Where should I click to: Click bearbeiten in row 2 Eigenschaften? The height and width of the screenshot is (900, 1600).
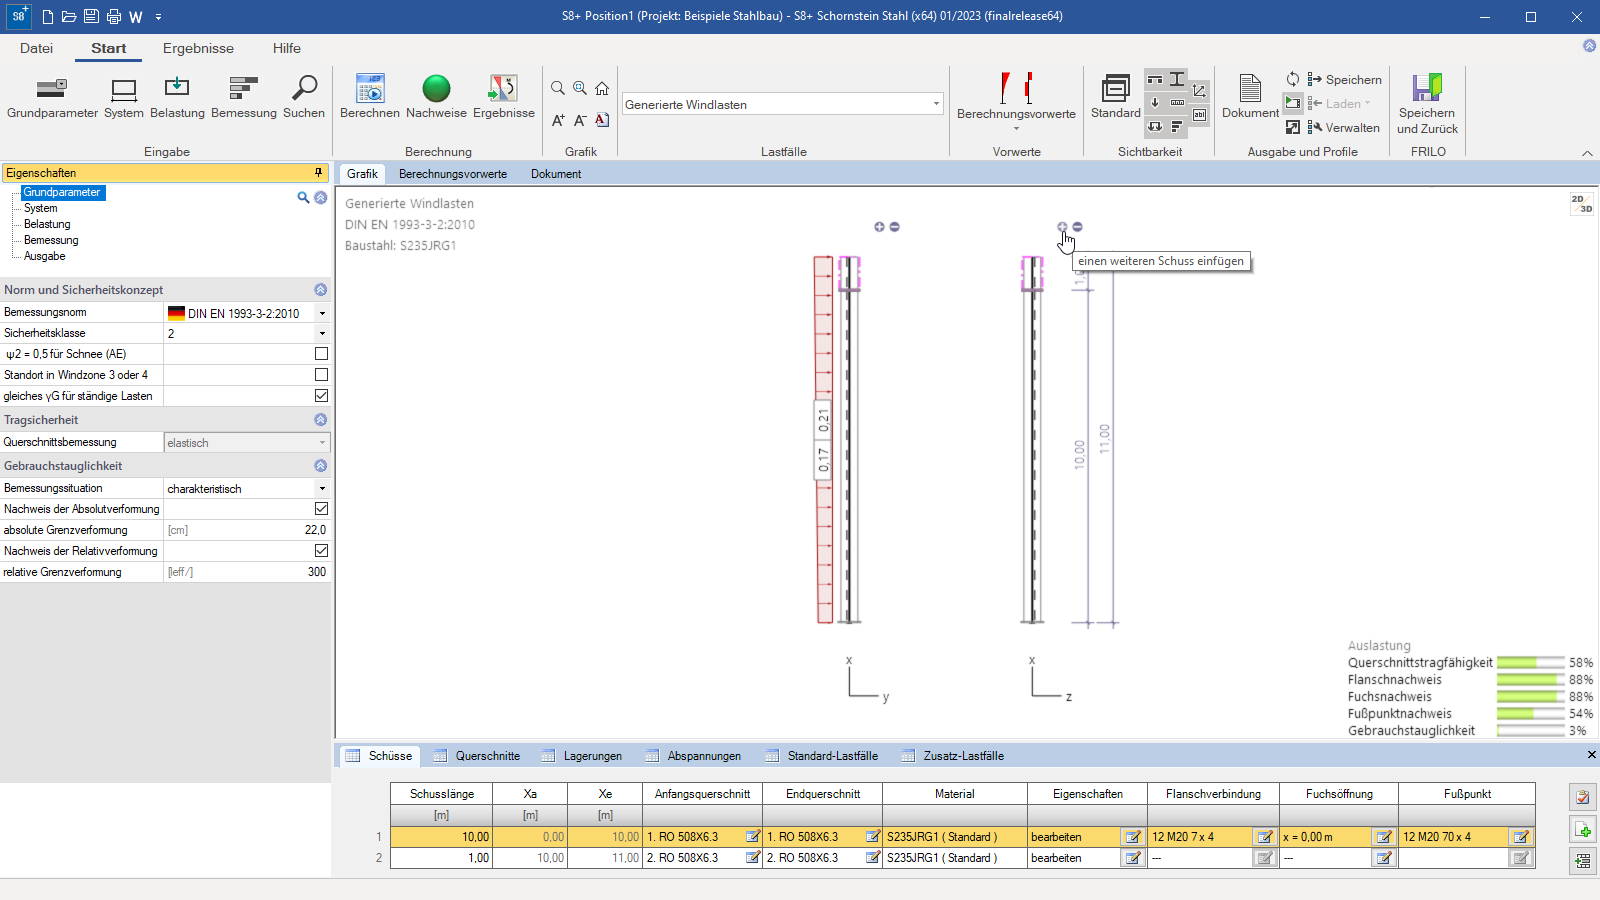point(1056,858)
